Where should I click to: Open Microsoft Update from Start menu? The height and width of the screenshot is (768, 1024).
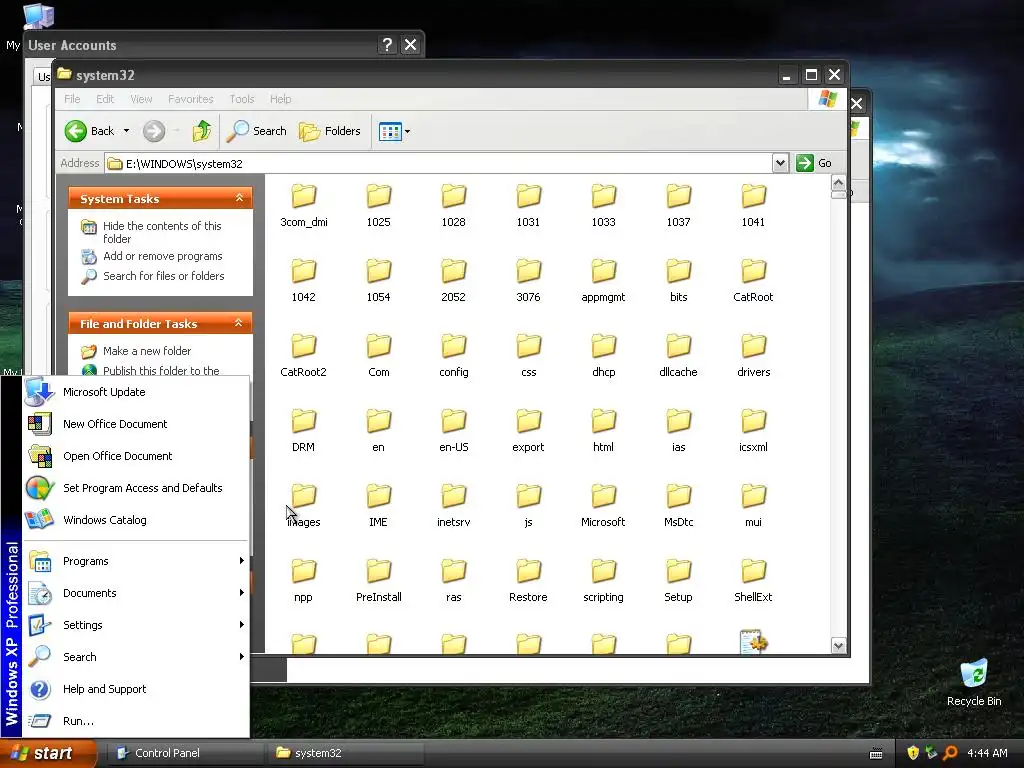(136, 392)
